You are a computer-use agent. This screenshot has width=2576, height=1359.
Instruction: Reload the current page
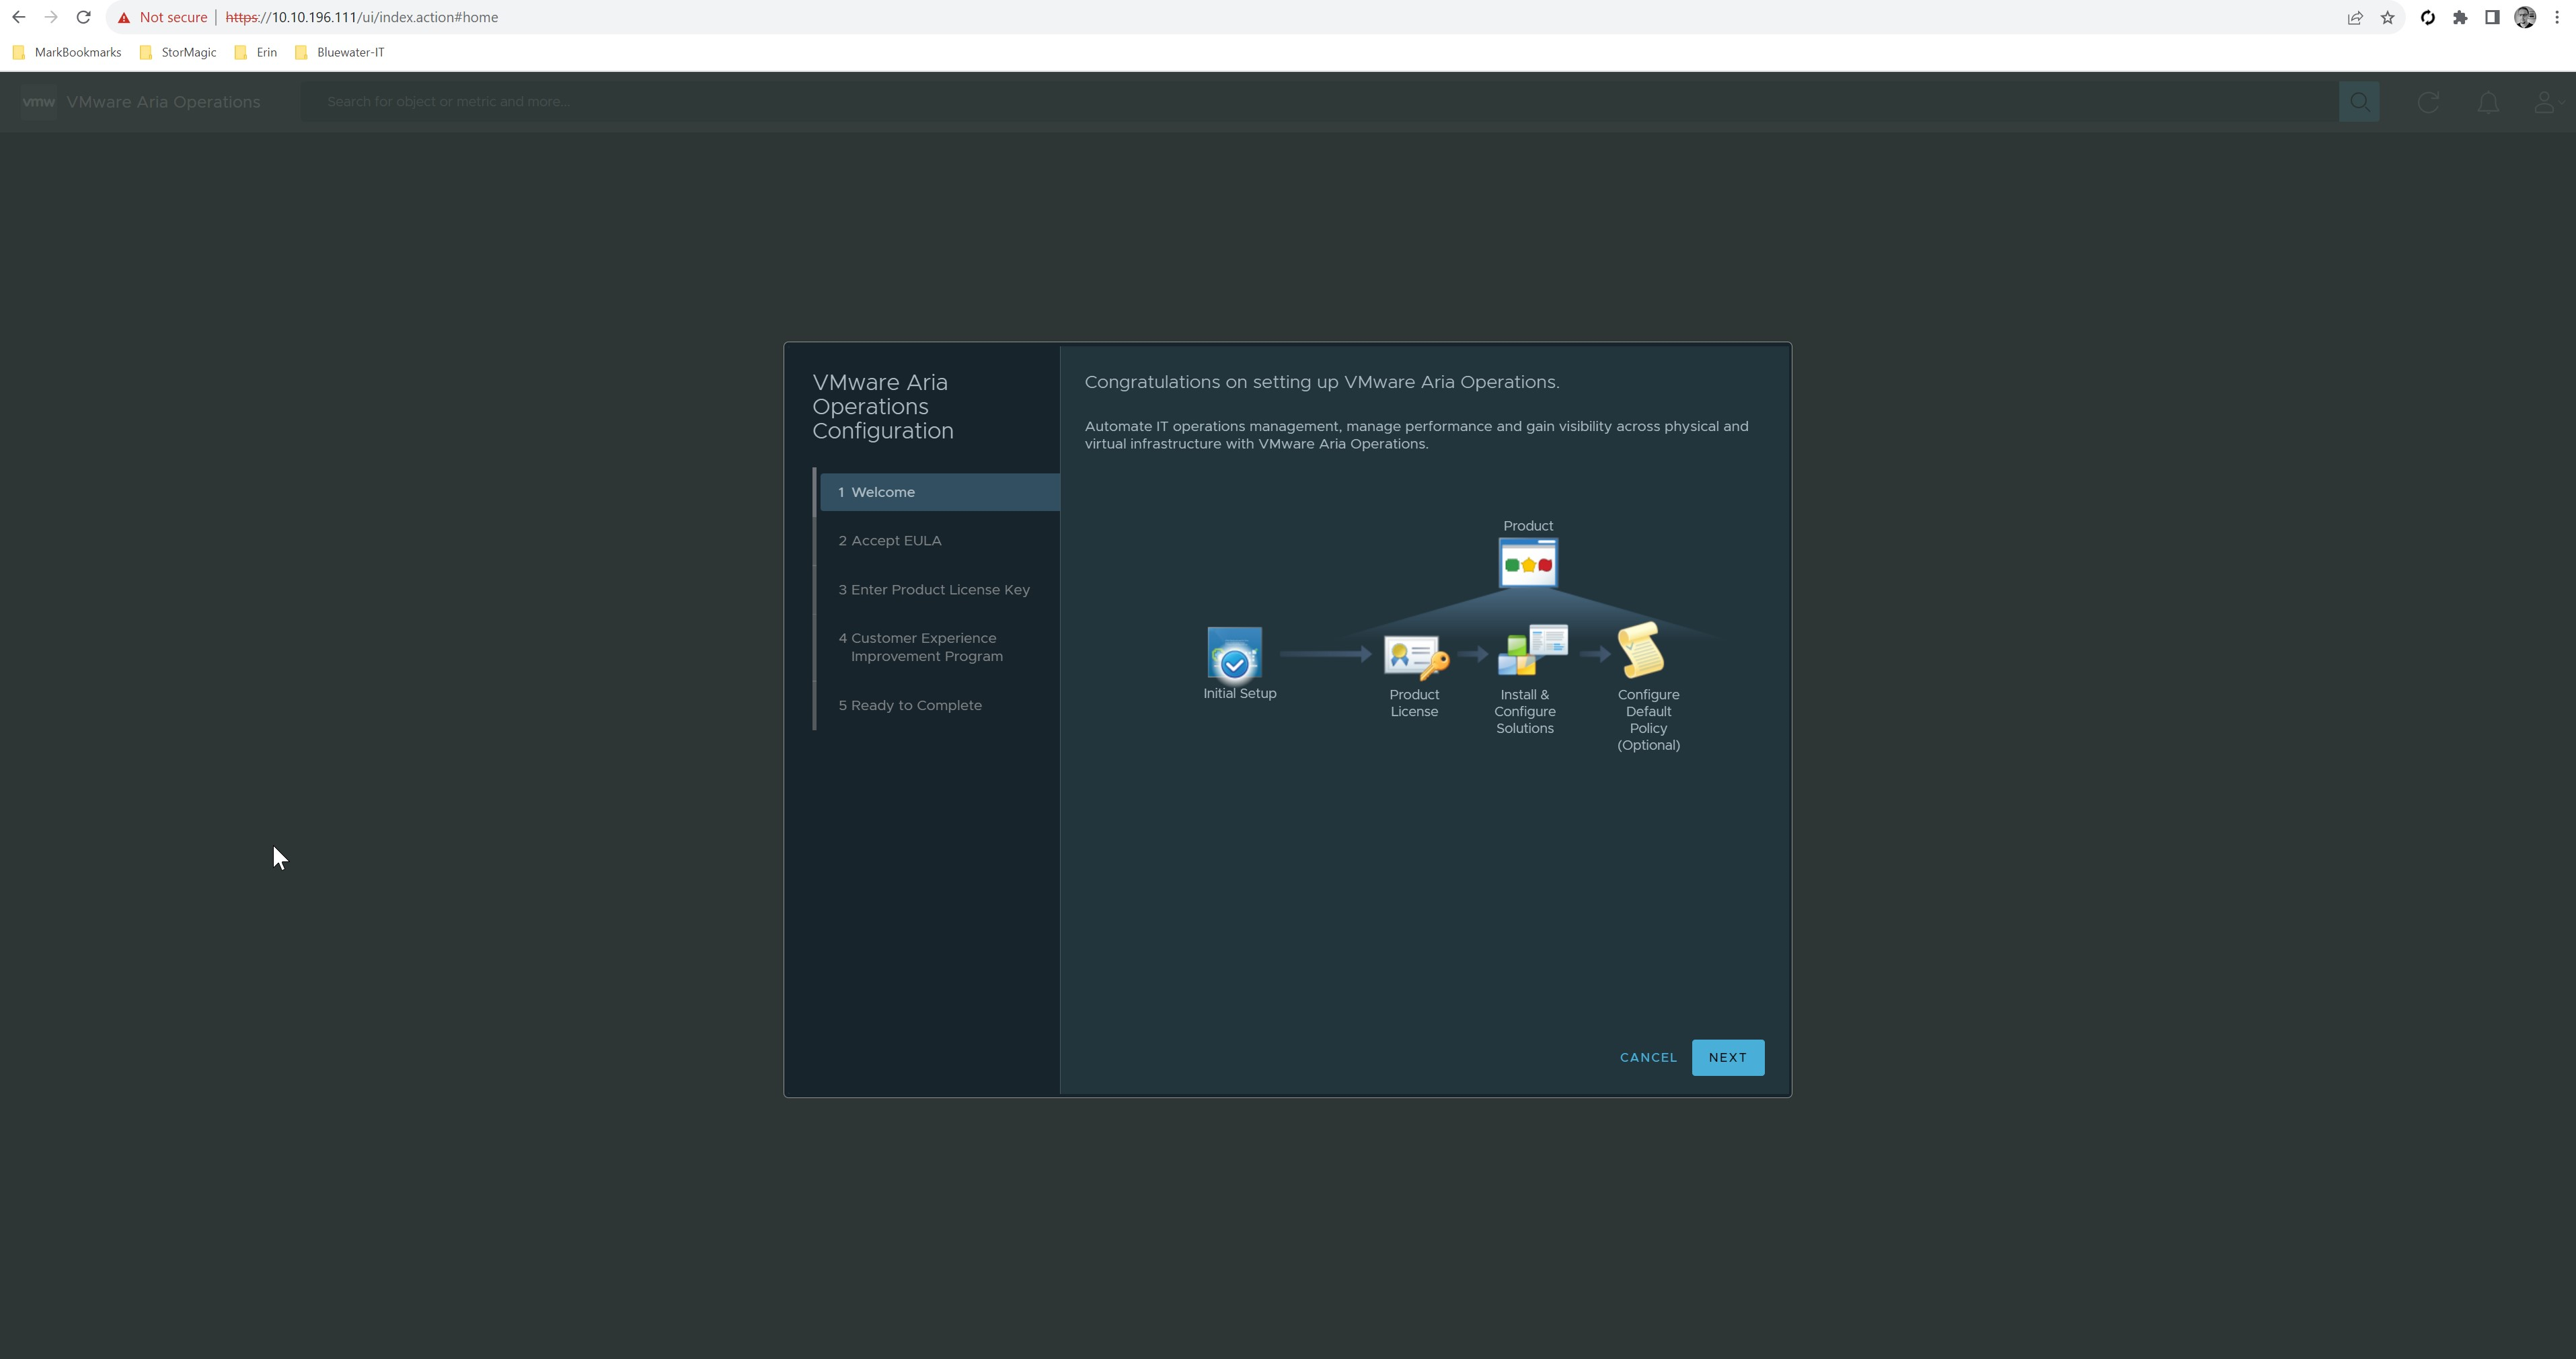pos(84,17)
